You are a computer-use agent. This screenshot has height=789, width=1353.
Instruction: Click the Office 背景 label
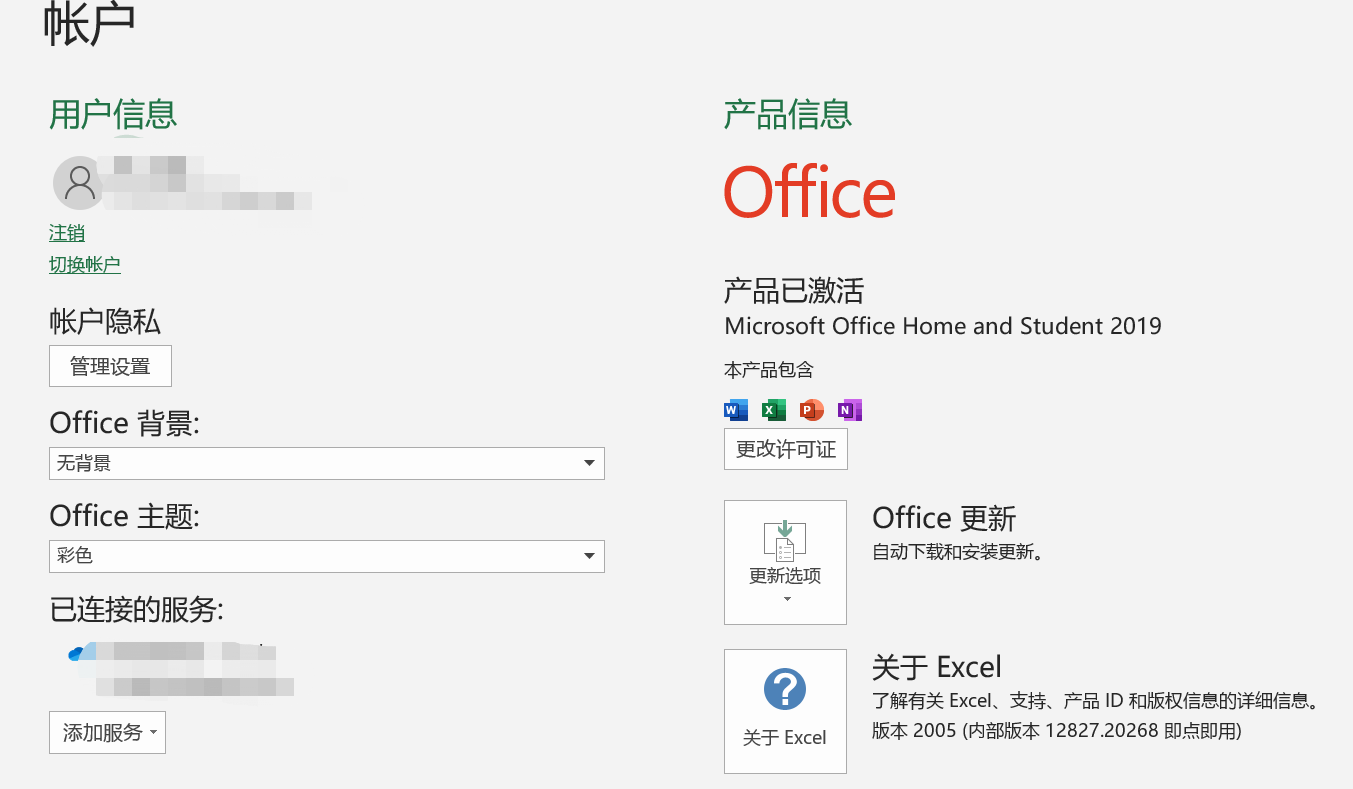pyautogui.click(x=124, y=424)
